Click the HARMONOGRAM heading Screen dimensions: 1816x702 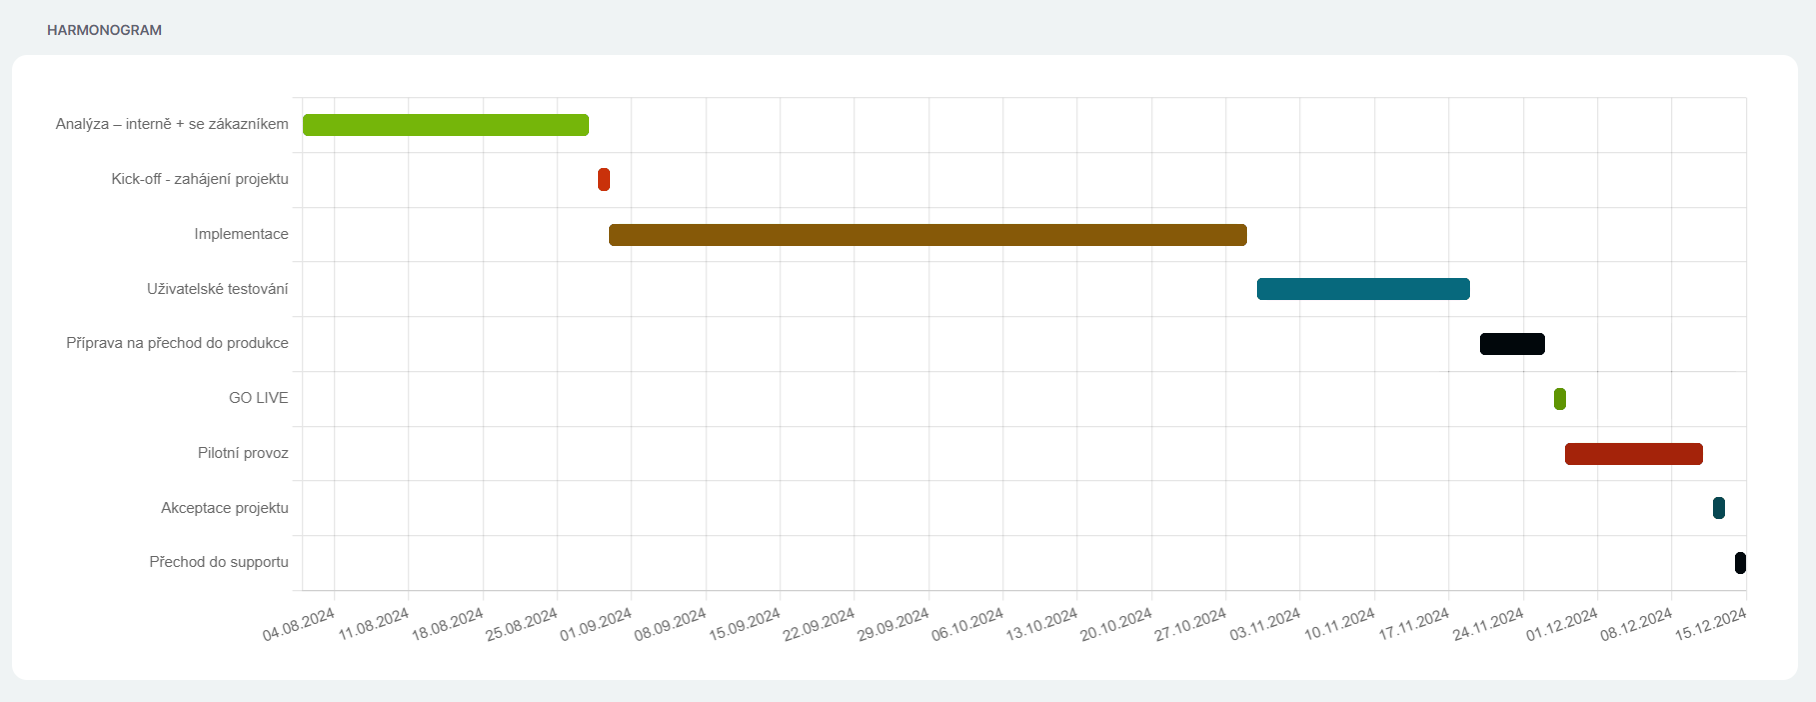click(x=104, y=30)
